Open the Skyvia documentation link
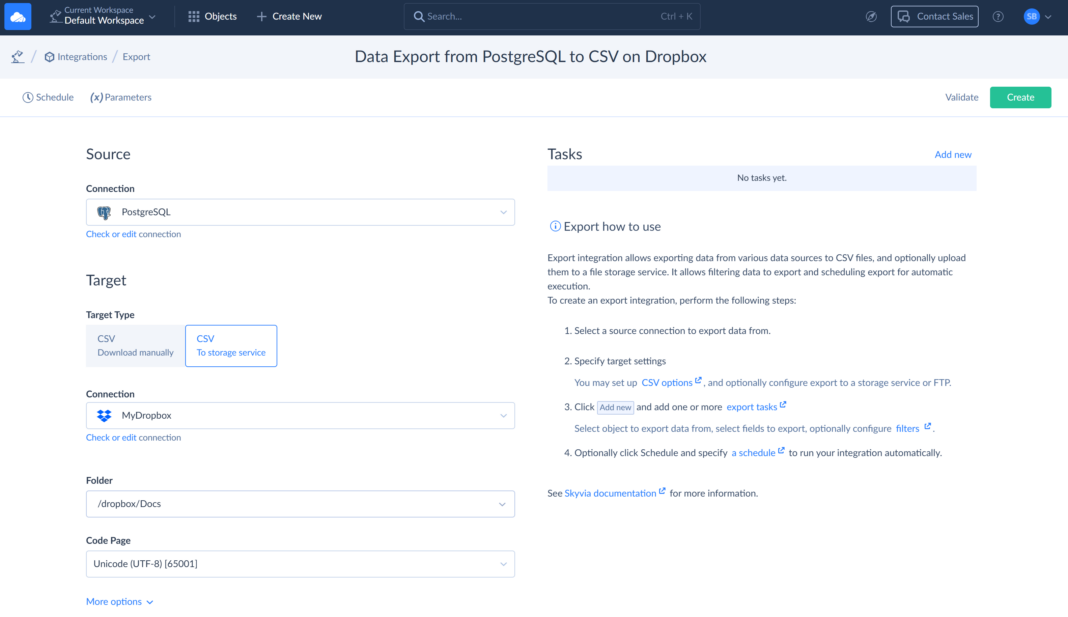This screenshot has height=617, width=1068. click(613, 492)
